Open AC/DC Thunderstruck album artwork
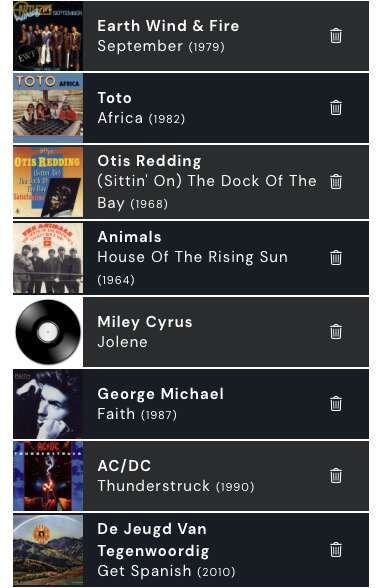380x588 pixels. (x=48, y=476)
